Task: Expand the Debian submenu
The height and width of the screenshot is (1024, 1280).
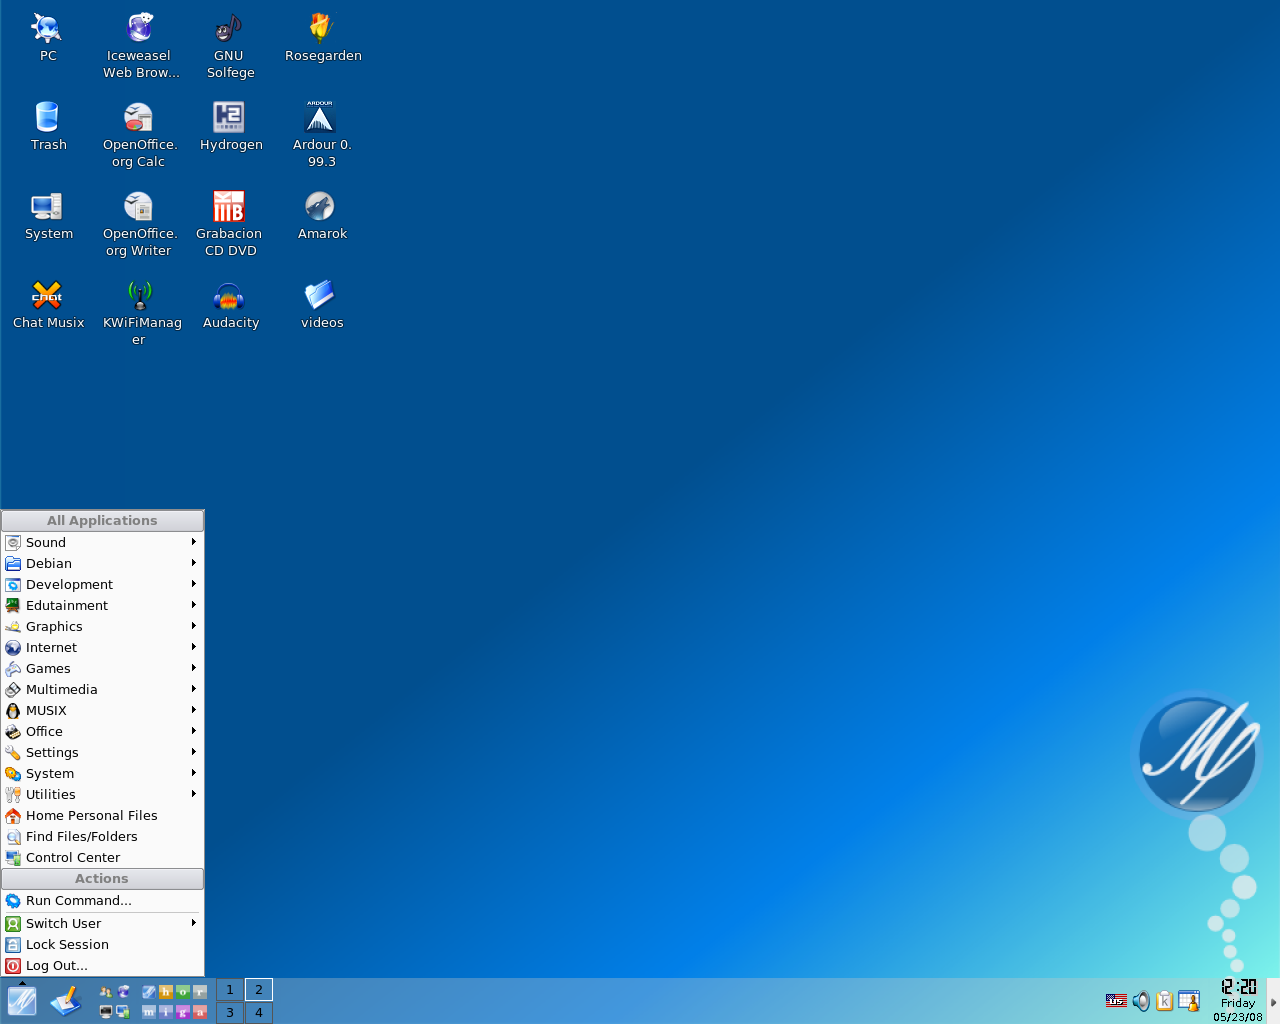Action: click(102, 563)
